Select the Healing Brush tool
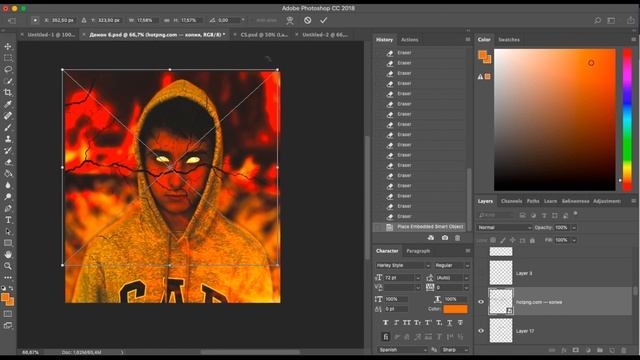Image resolution: width=640 pixels, height=360 pixels. (x=8, y=116)
